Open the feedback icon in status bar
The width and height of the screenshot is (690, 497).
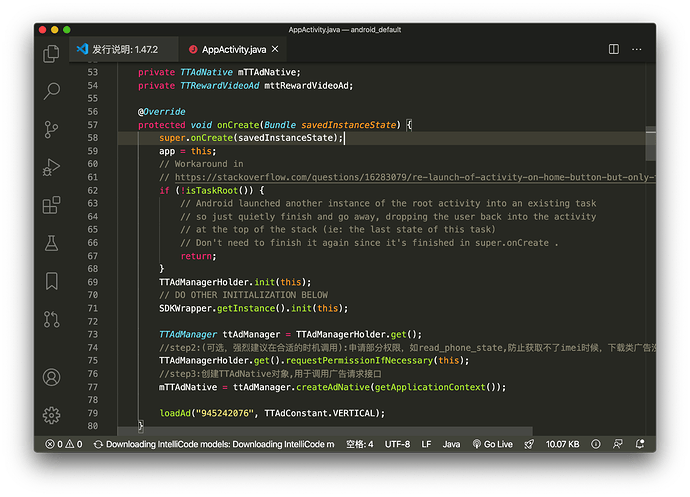click(618, 444)
